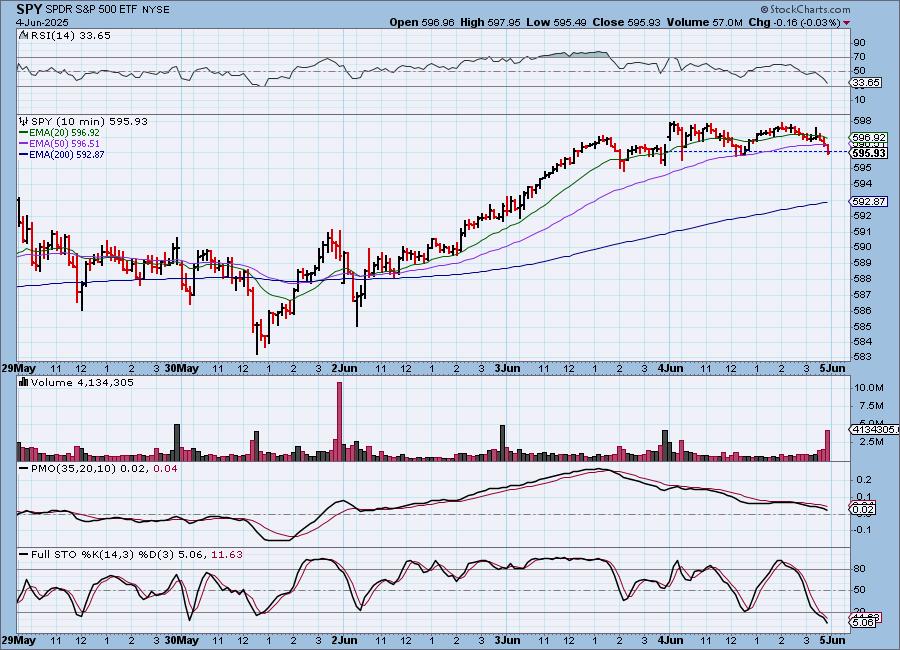Click the 3Jun label beneath the price panel

[507, 368]
